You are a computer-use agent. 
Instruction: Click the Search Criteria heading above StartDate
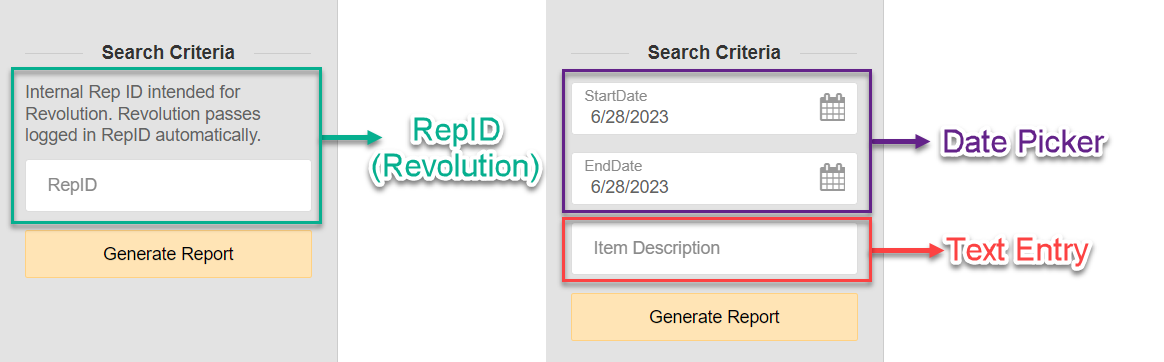click(714, 53)
